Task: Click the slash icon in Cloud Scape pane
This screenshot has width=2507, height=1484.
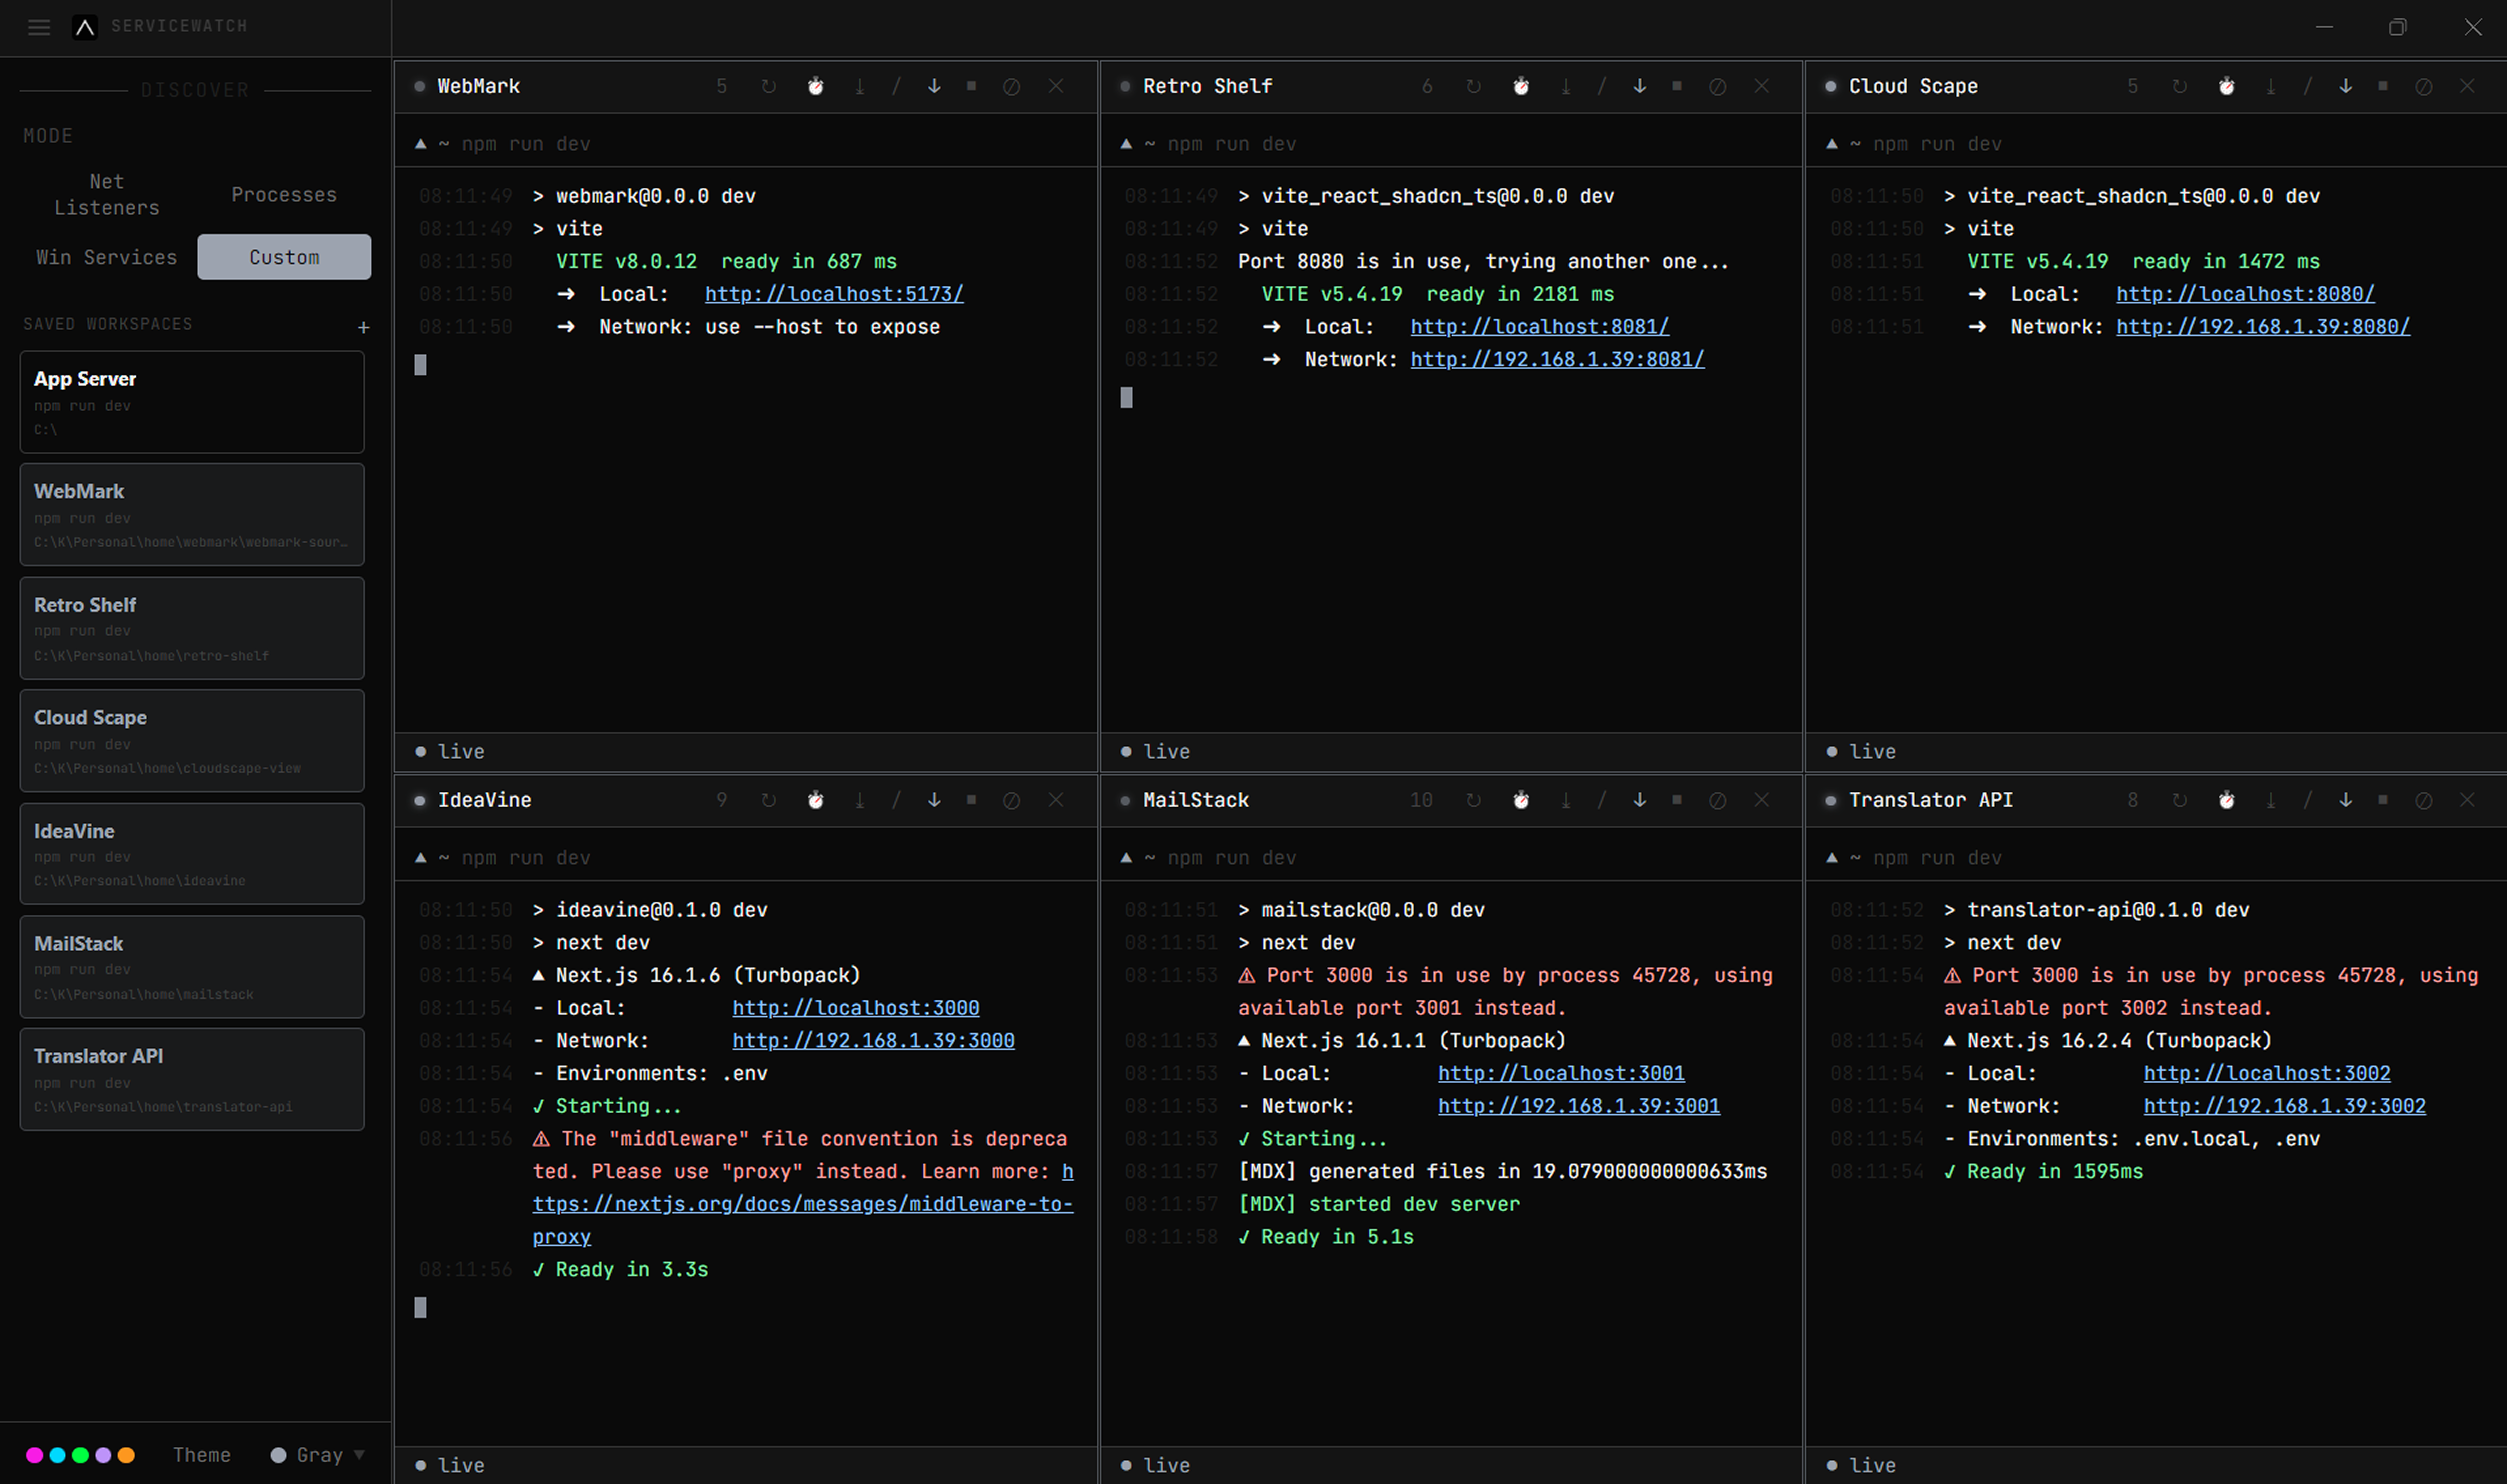Action: click(2308, 87)
